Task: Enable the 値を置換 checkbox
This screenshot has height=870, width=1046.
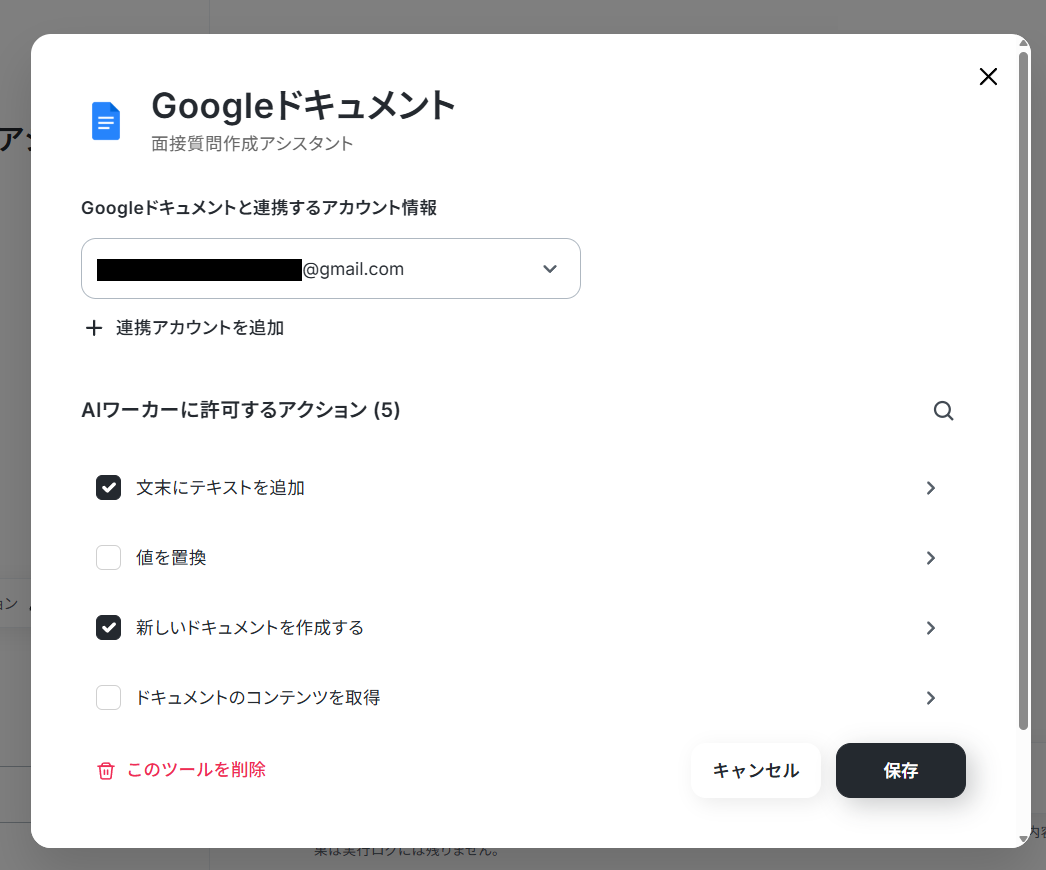Action: pos(108,557)
